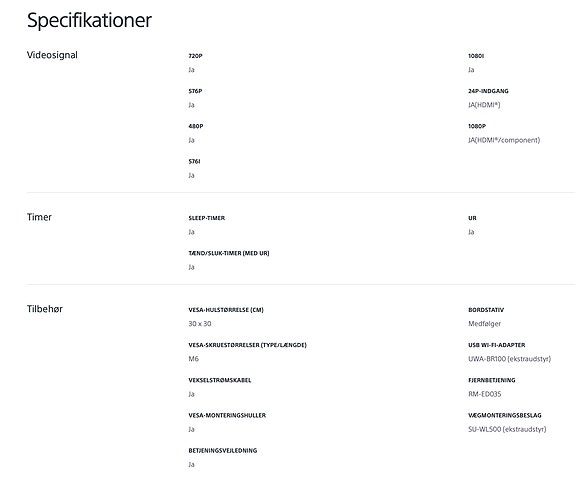Click the JA(HDMI/component) value under 1080P
This screenshot has height=477, width=575.
pyautogui.click(x=504, y=140)
